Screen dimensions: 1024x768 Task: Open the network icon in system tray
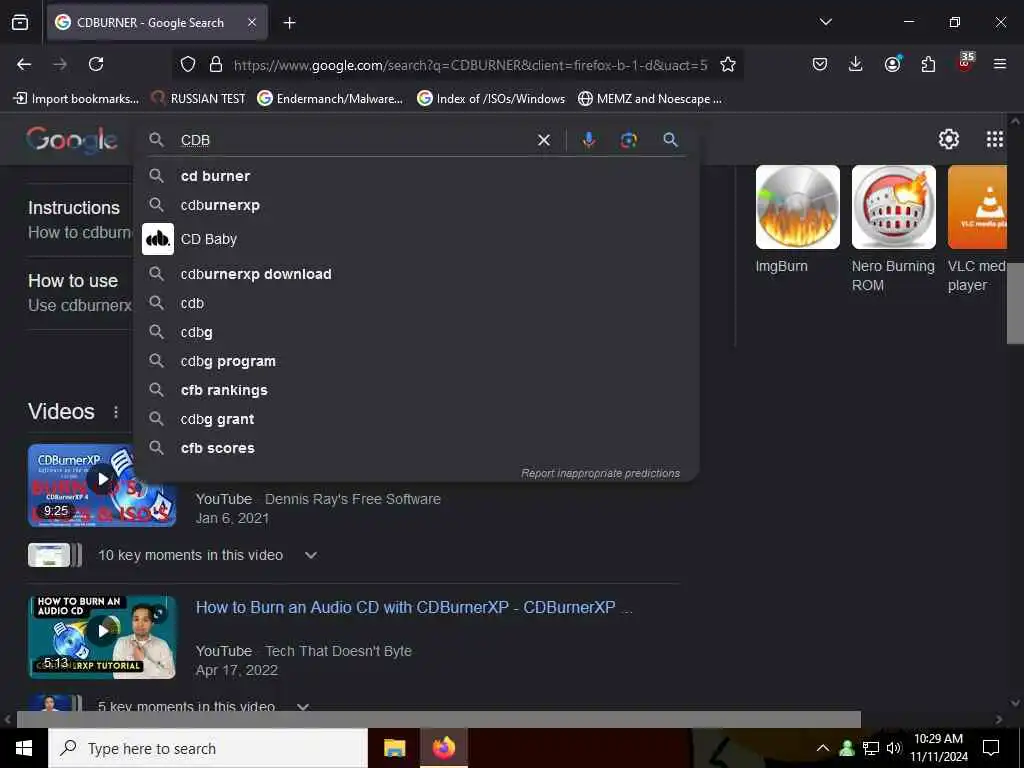tap(871, 748)
